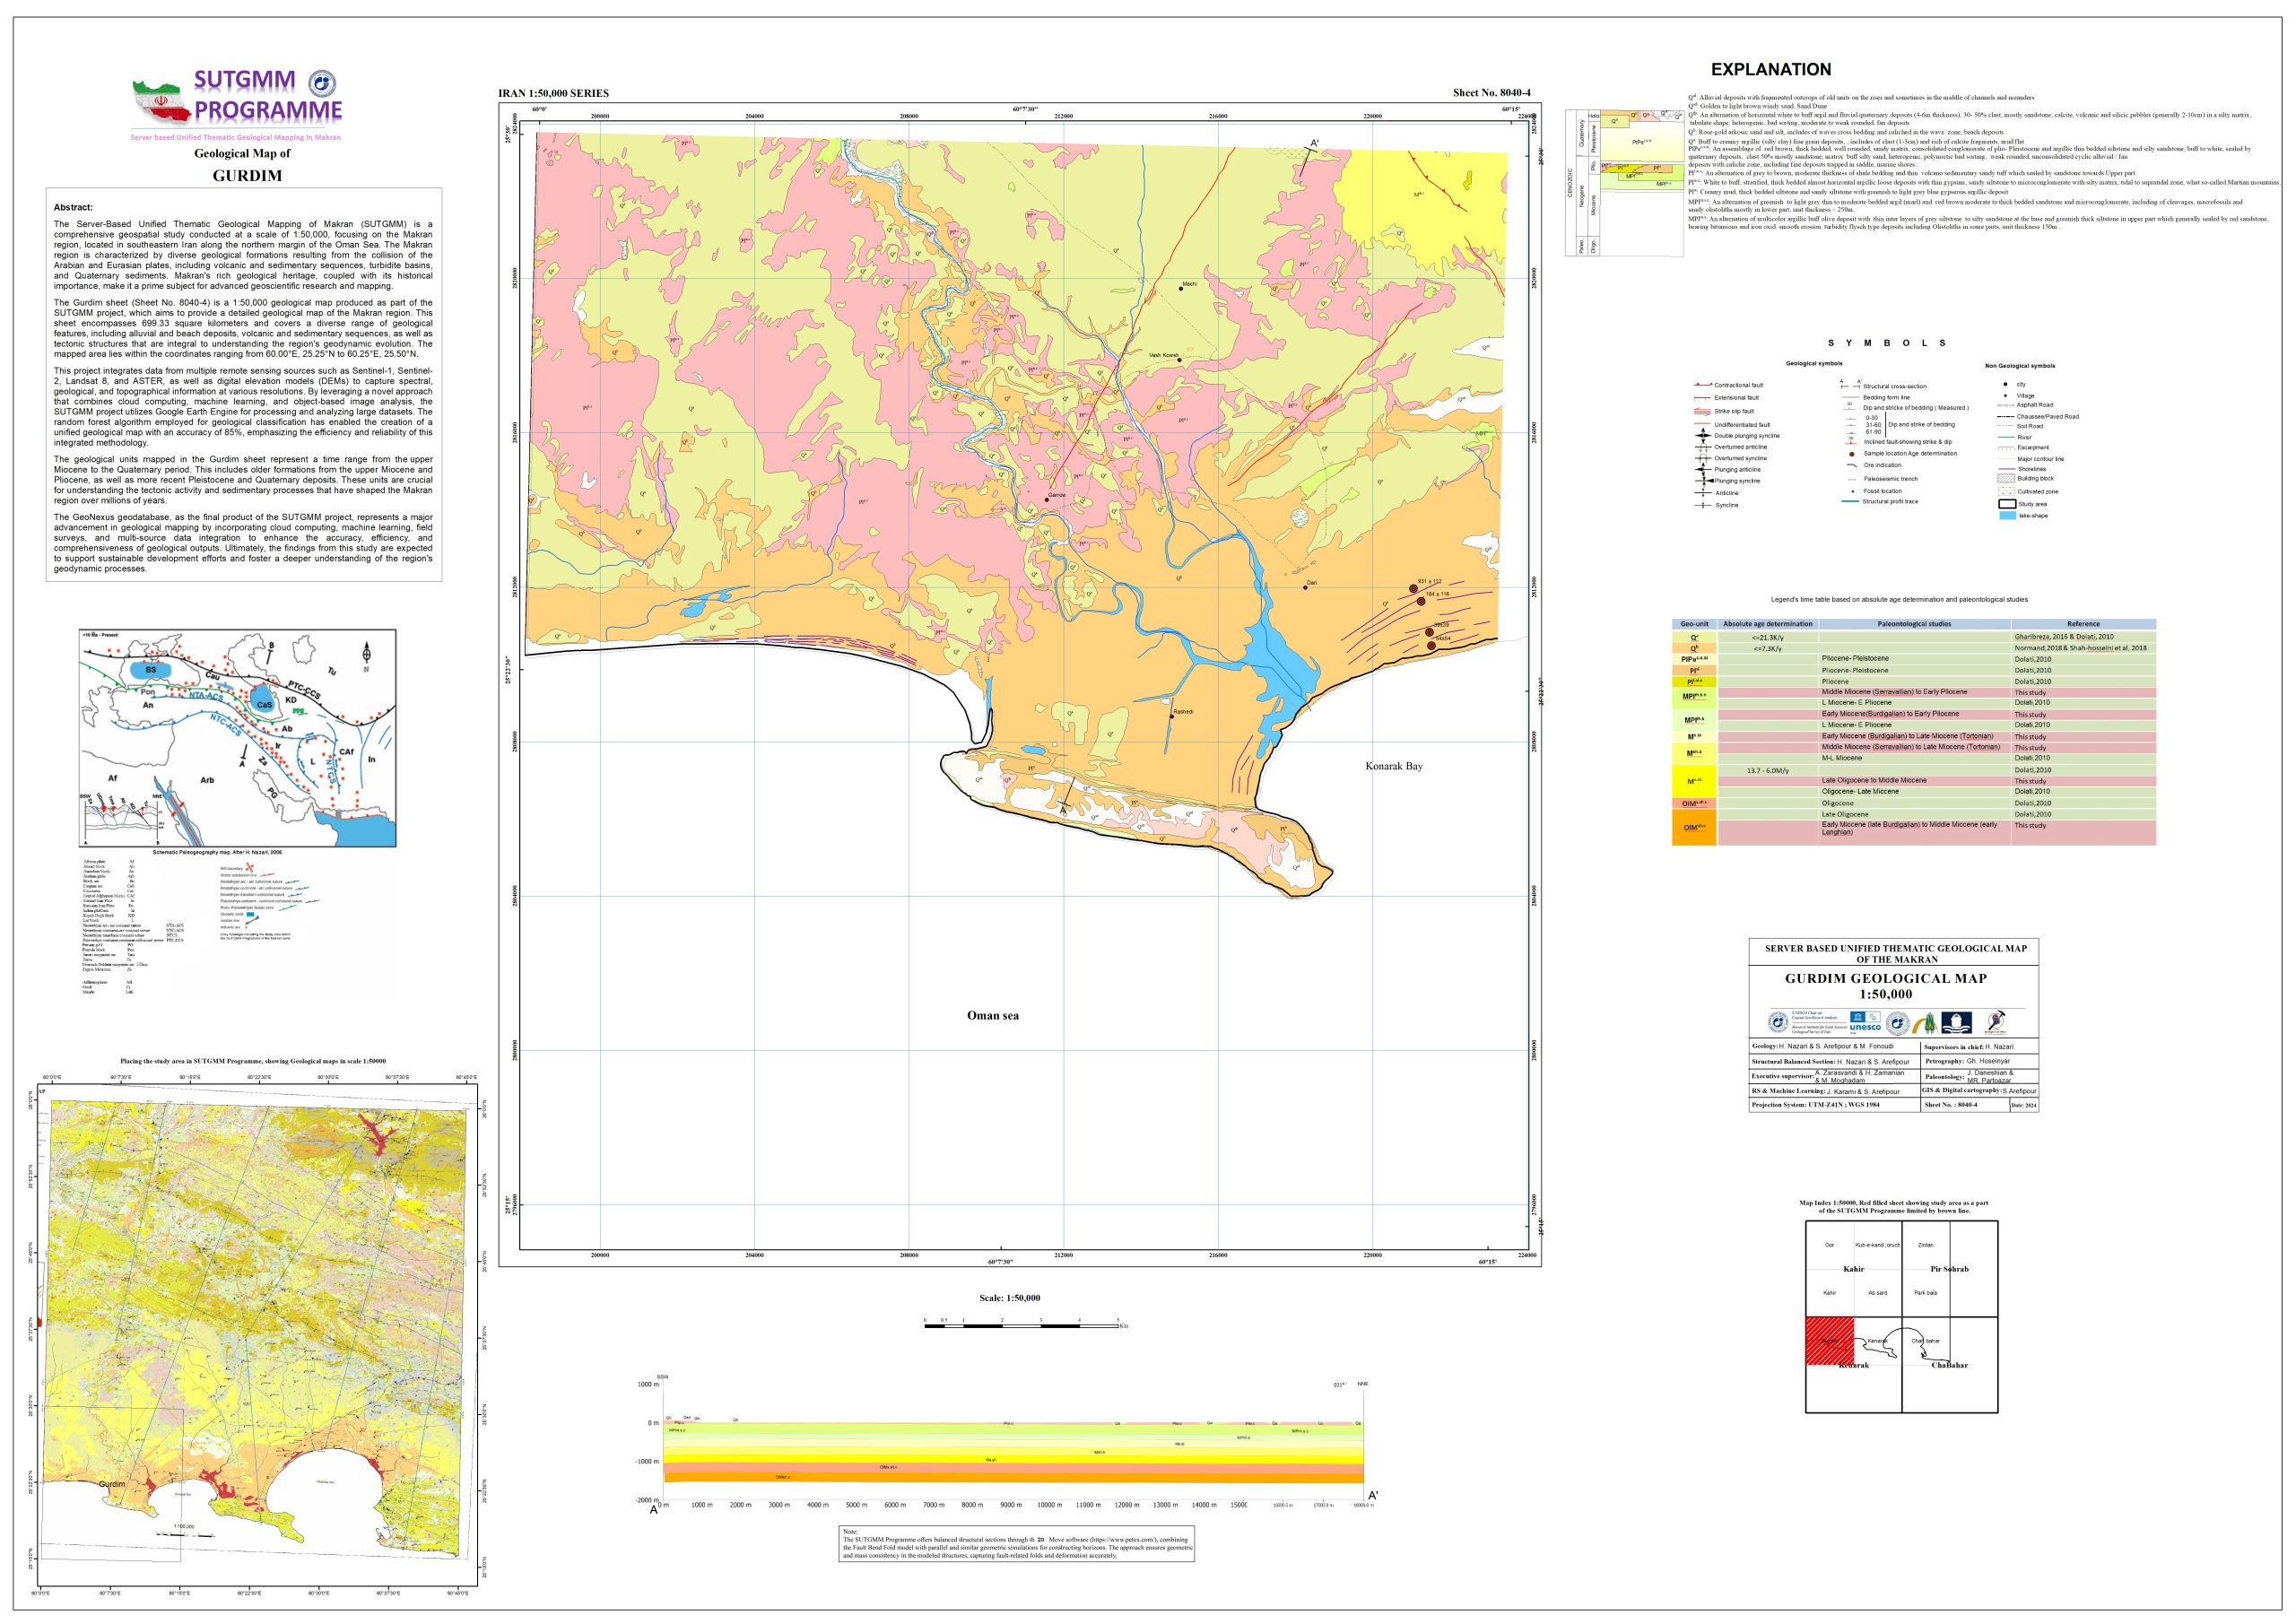The width and height of the screenshot is (2296, 1624).
Task: Click the Oman sea label
Action: click(992, 1015)
